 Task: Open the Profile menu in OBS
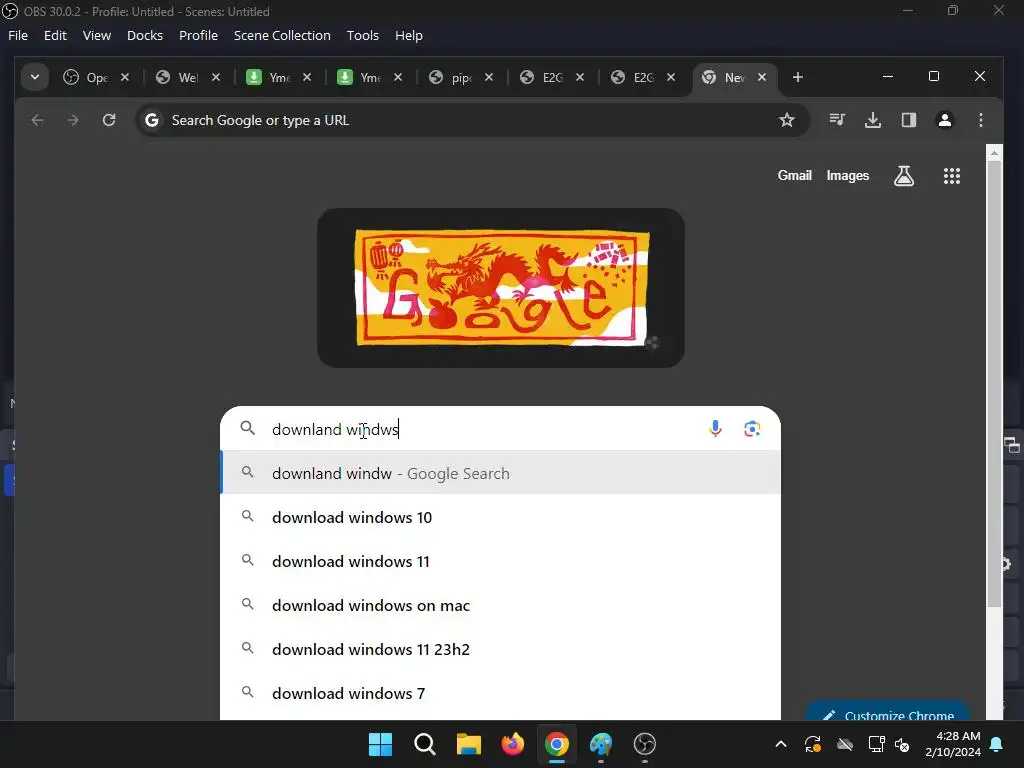(199, 35)
